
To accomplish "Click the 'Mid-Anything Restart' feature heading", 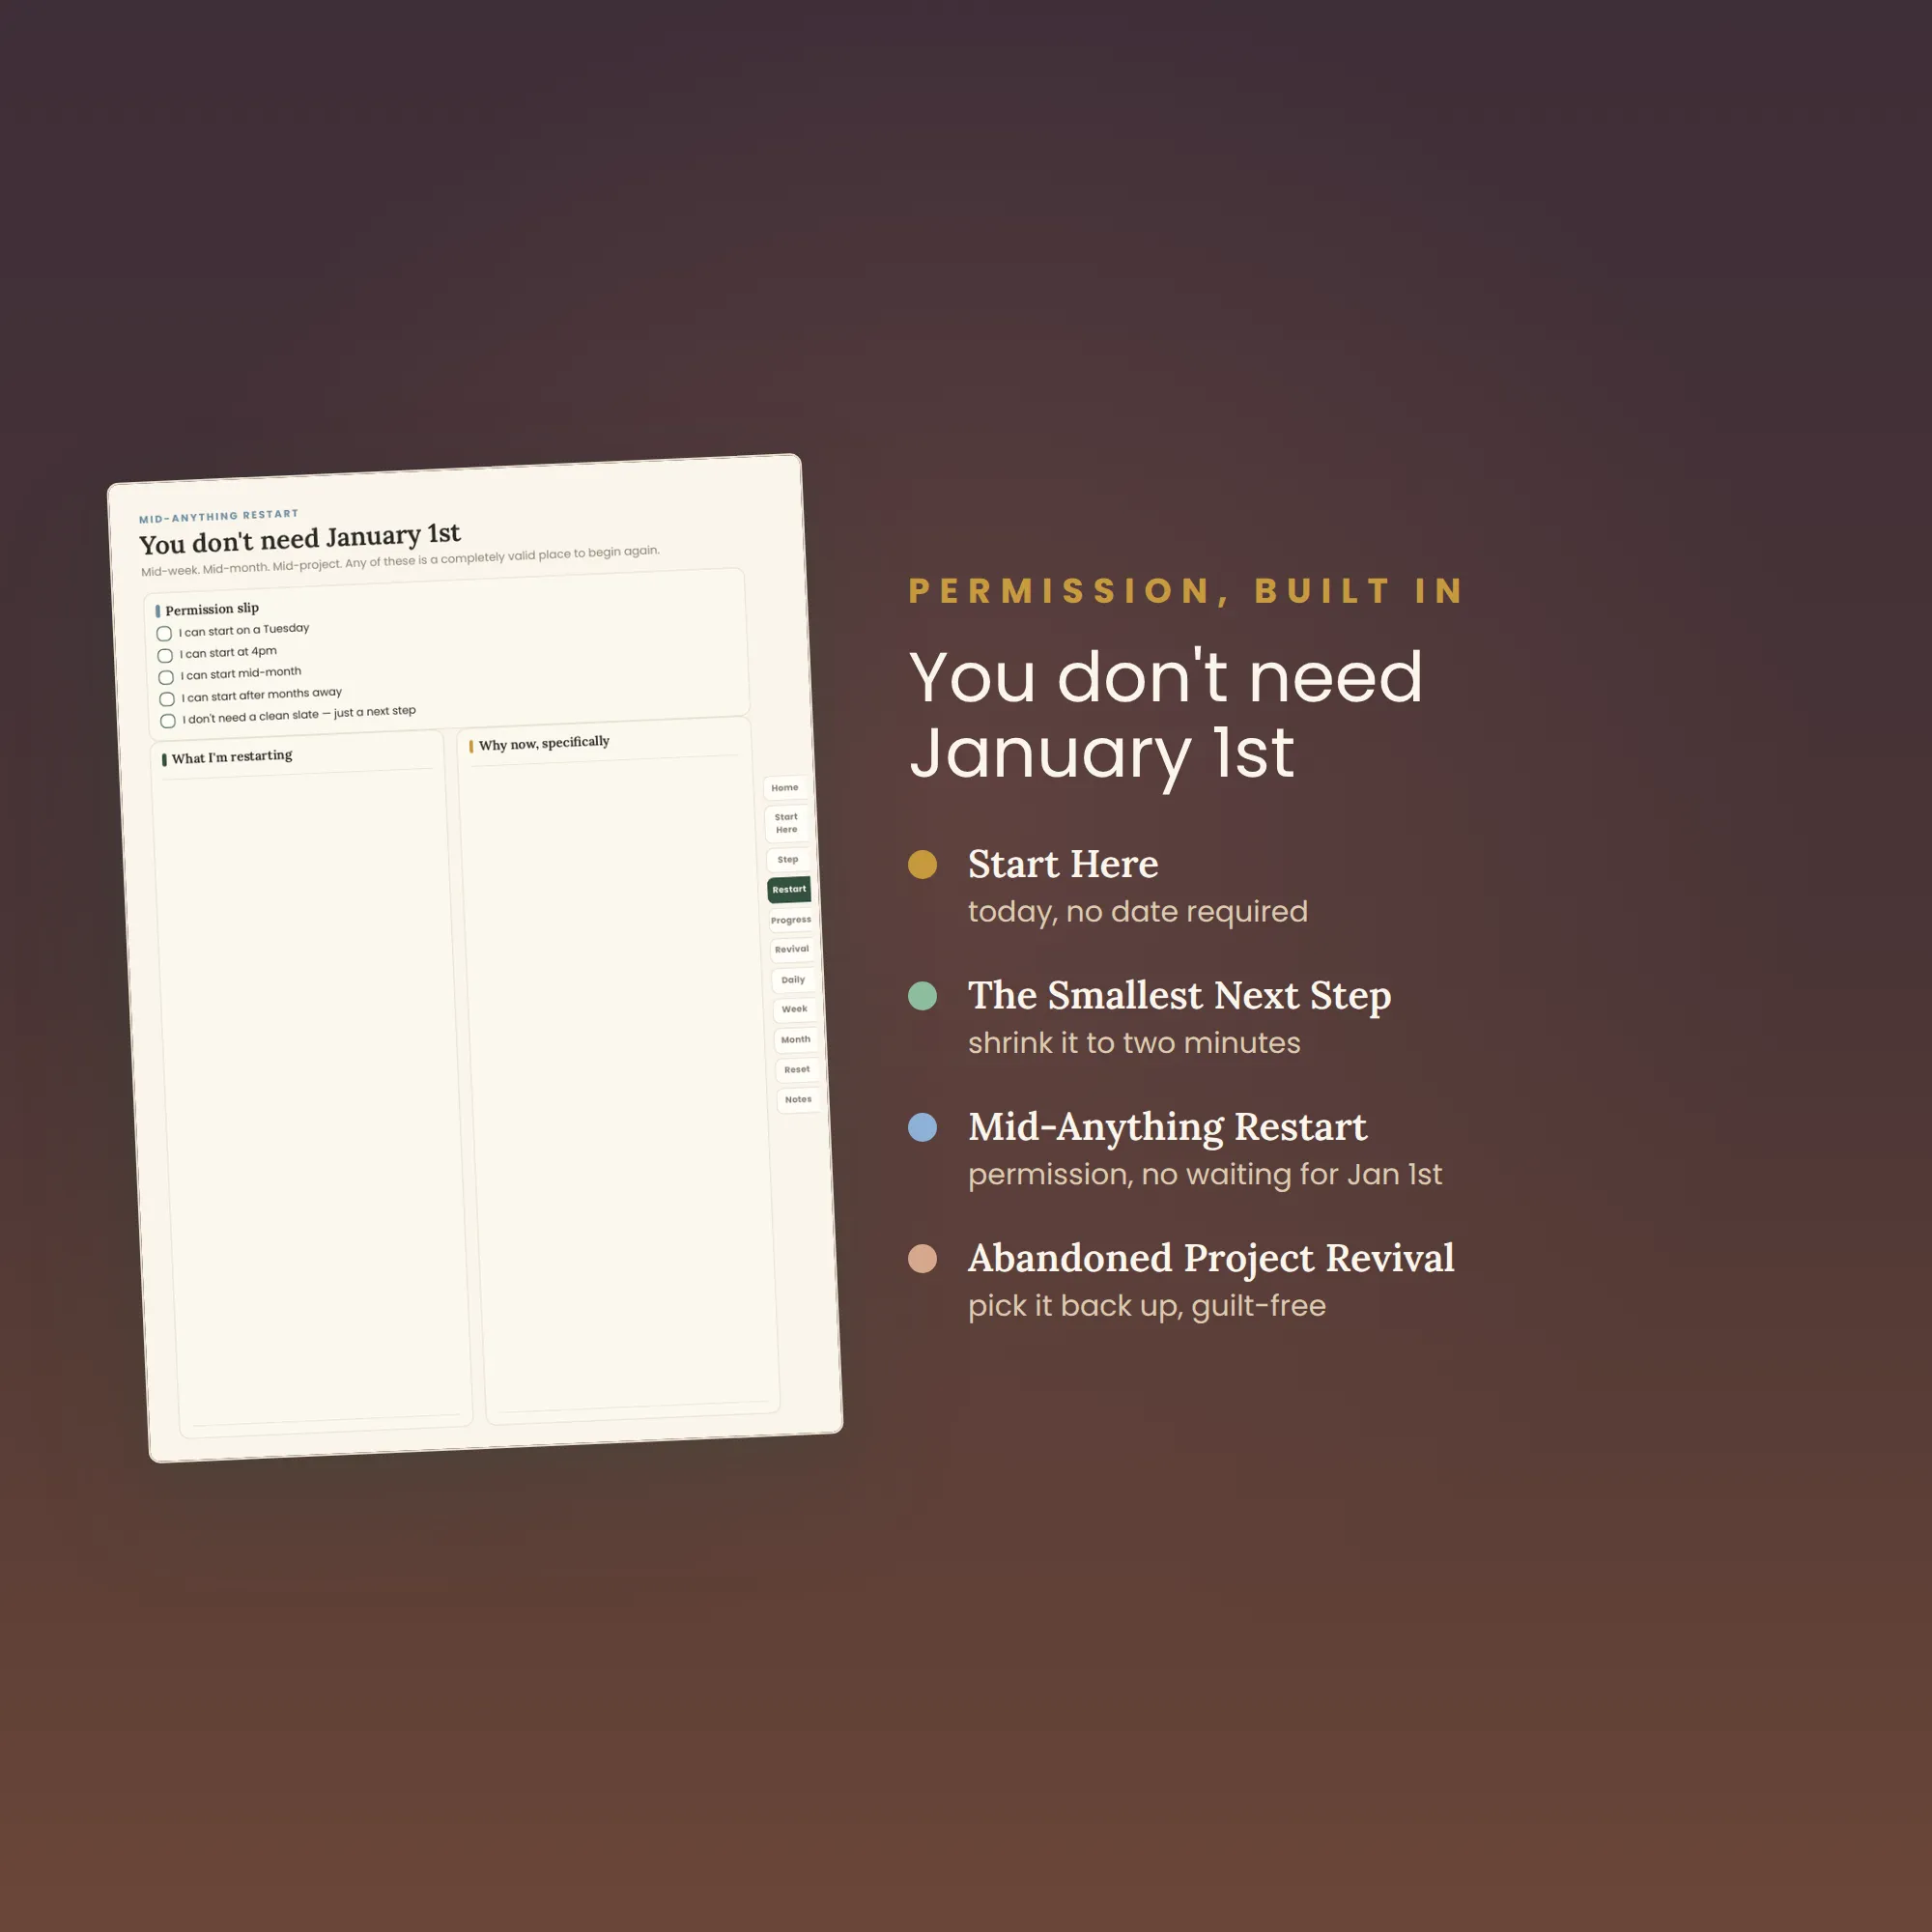I will click(1167, 1127).
